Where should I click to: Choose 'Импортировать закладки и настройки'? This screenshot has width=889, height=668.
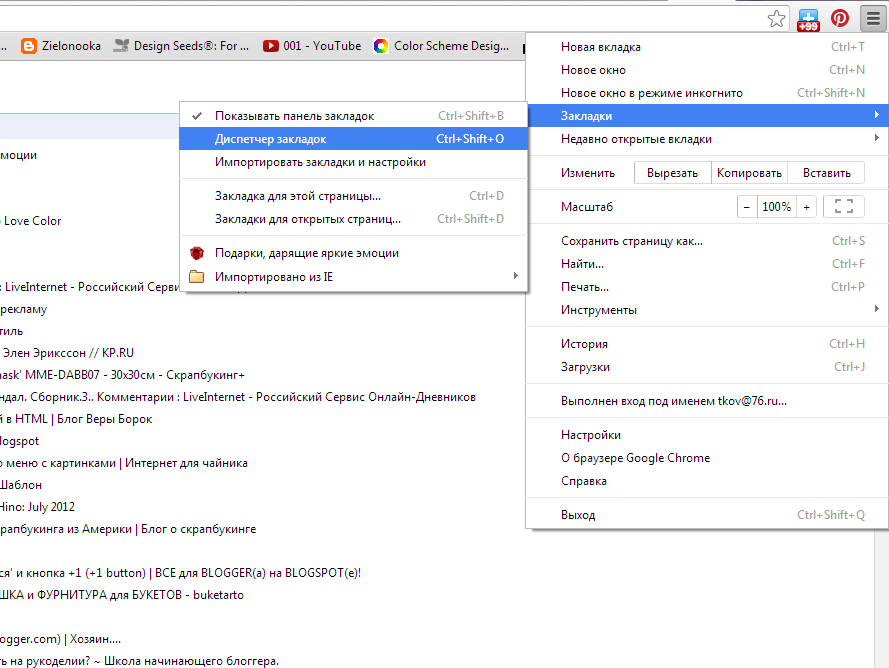(x=353, y=162)
